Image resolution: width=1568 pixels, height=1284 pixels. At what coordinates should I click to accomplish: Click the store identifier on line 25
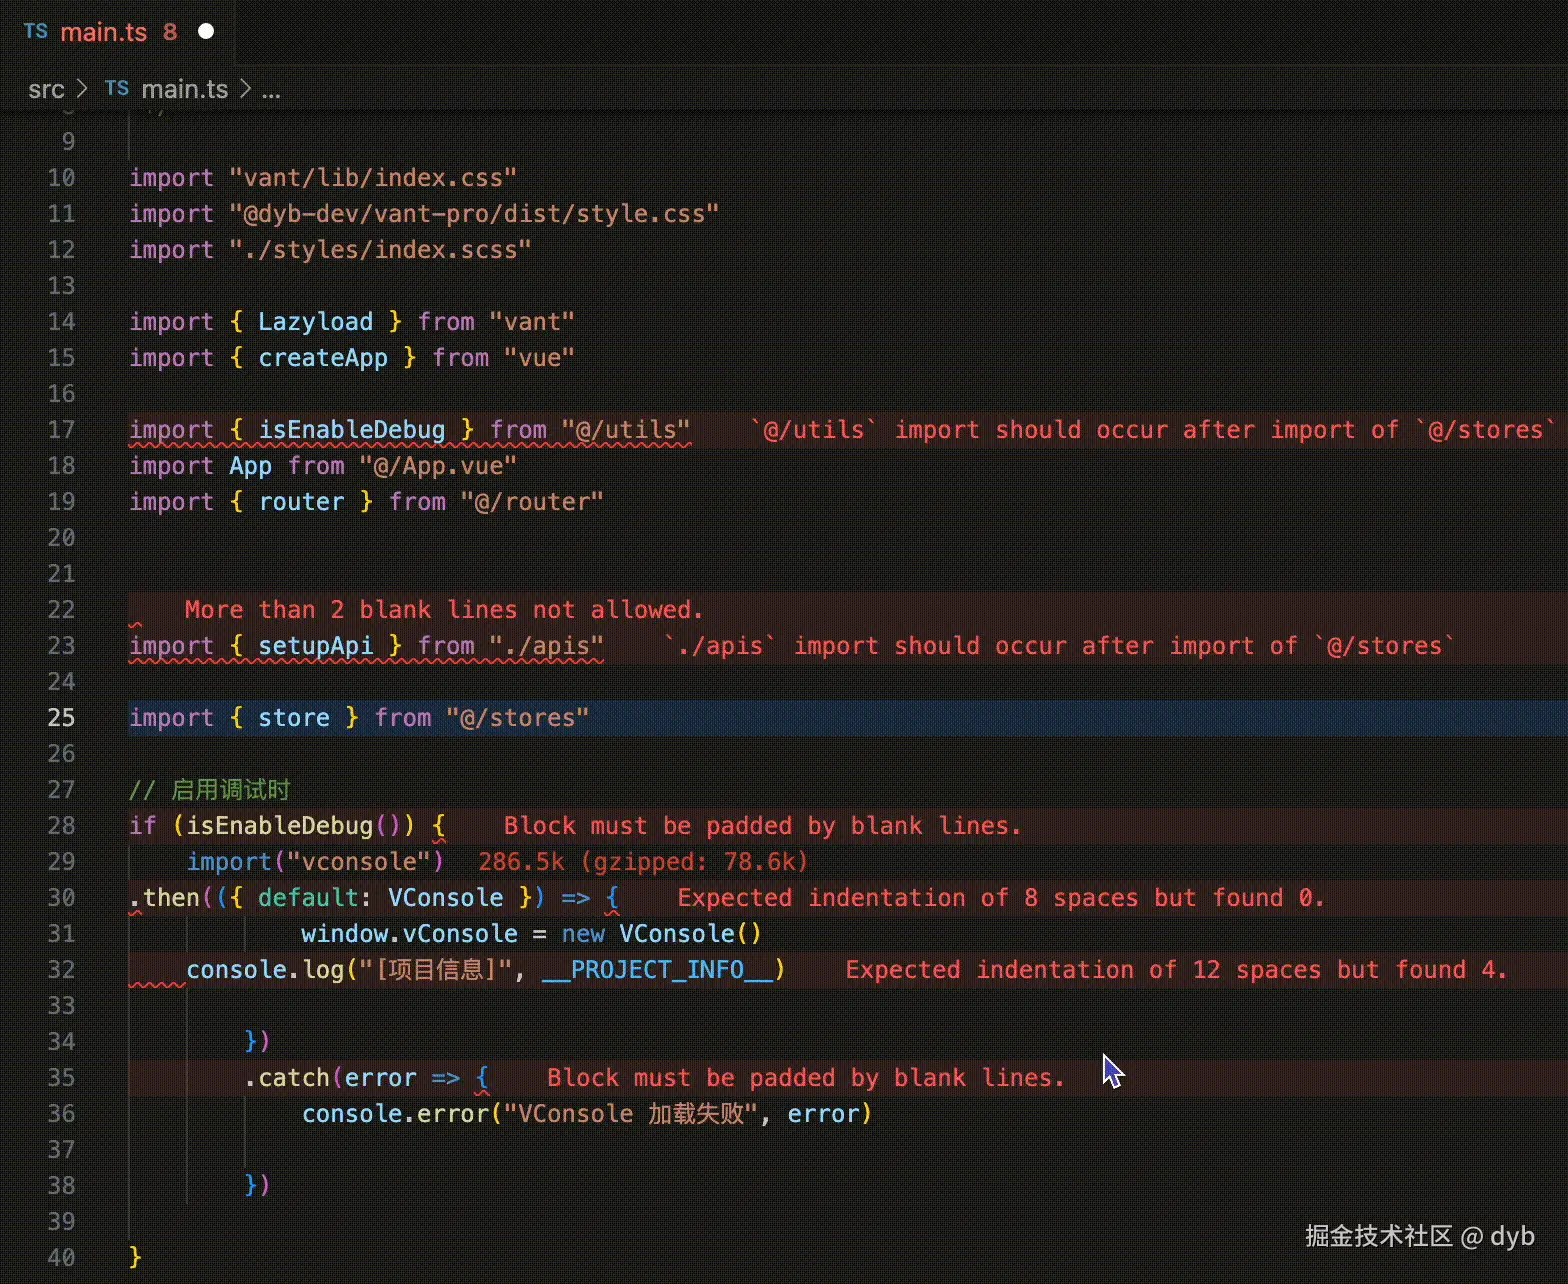294,718
